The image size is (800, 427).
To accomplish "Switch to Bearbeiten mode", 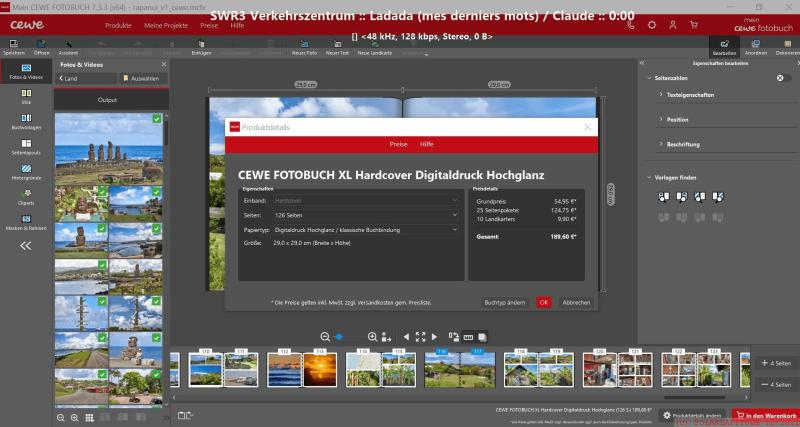I will (x=724, y=46).
